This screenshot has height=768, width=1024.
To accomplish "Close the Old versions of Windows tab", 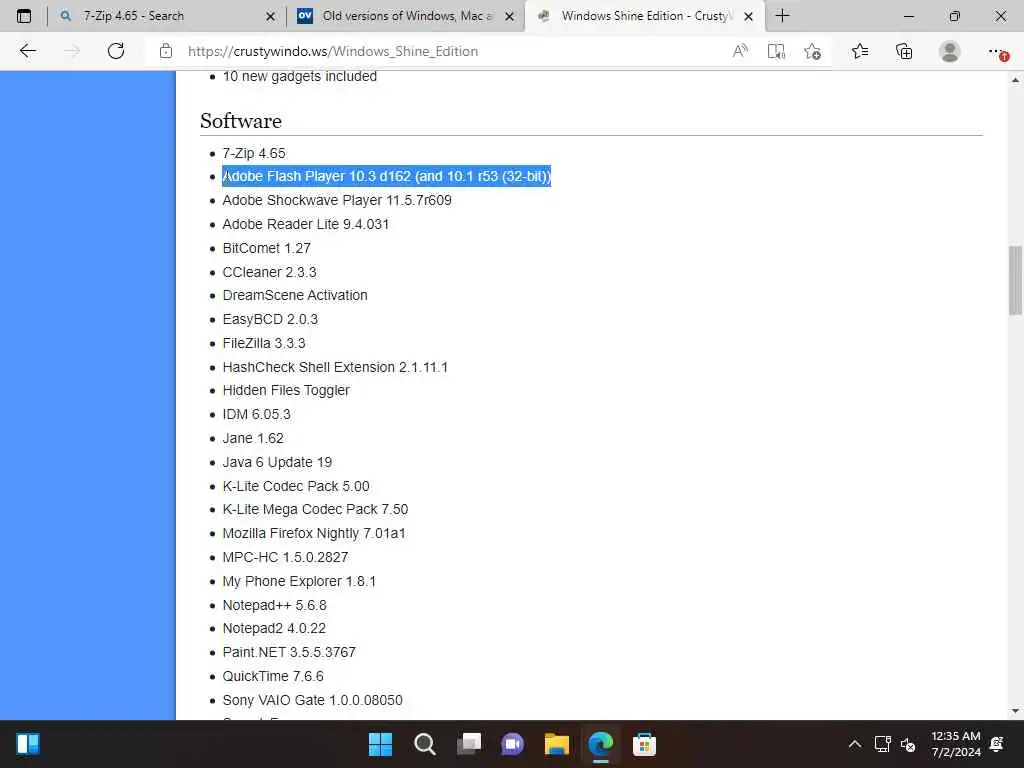I will pyautogui.click(x=509, y=16).
